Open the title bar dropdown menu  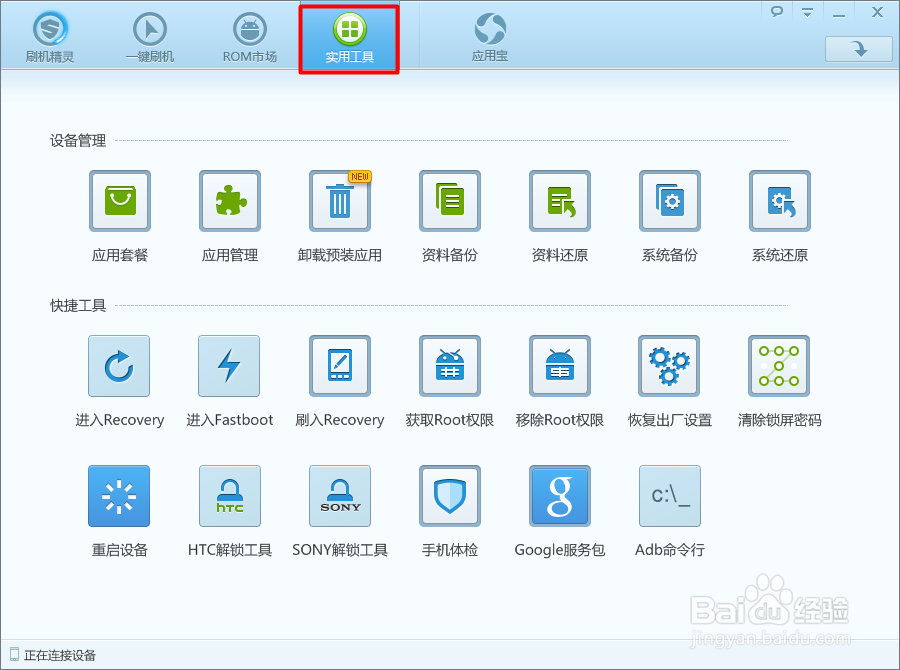pyautogui.click(x=807, y=12)
